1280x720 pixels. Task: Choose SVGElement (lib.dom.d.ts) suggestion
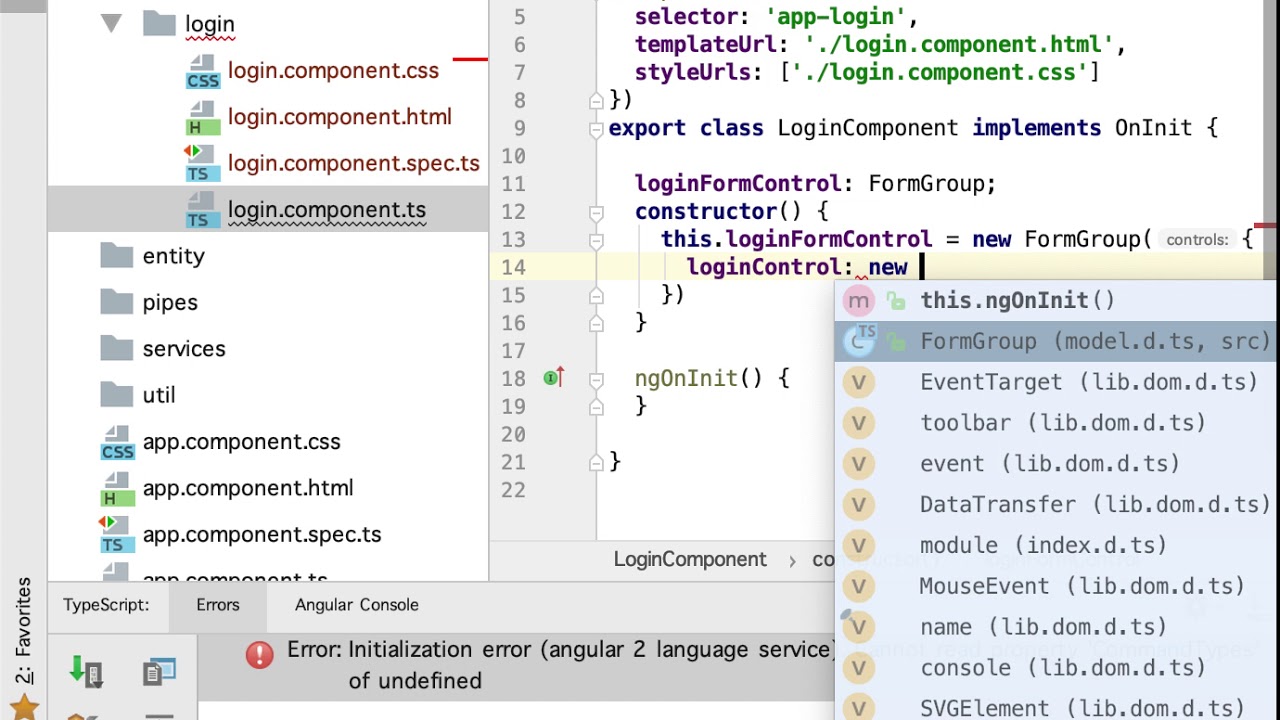click(x=1057, y=707)
